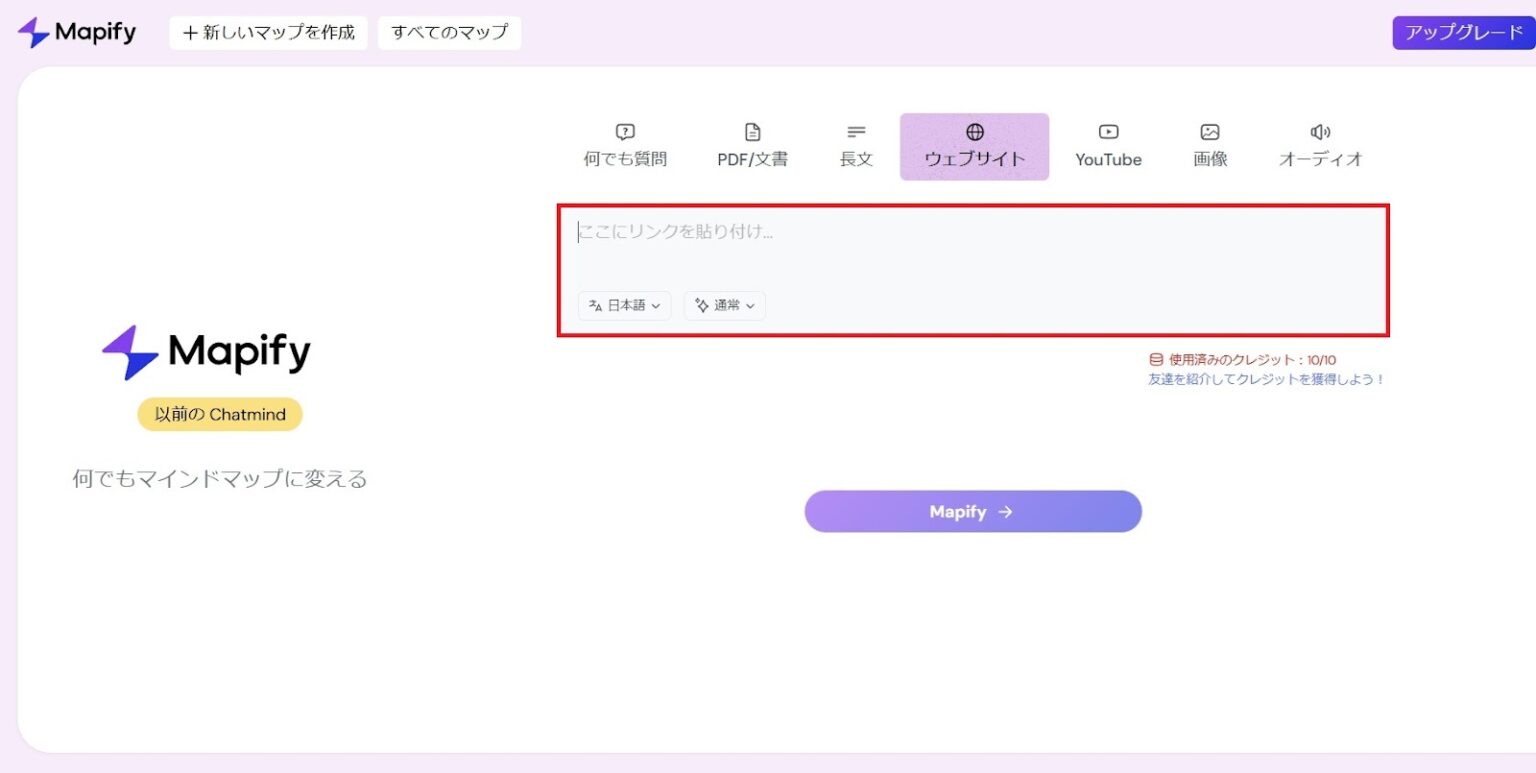The image size is (1536, 773).
Task: Open 友達を紹介してクレジットを獲得しよう link
Action: pyautogui.click(x=1264, y=379)
